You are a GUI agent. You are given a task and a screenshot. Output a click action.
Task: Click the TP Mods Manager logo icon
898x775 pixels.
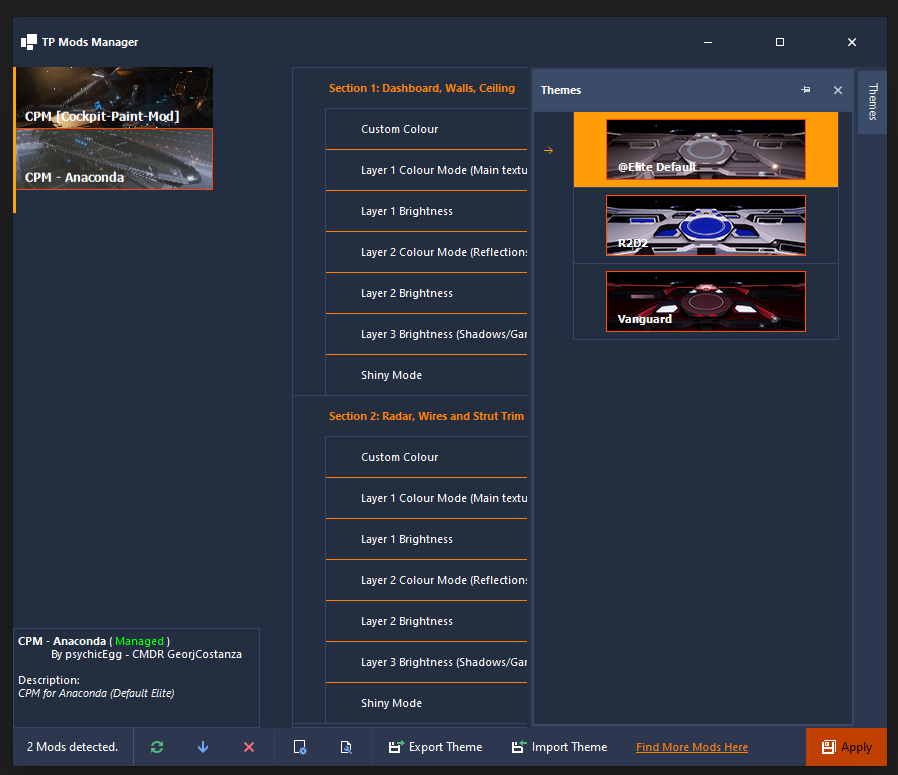pos(29,42)
